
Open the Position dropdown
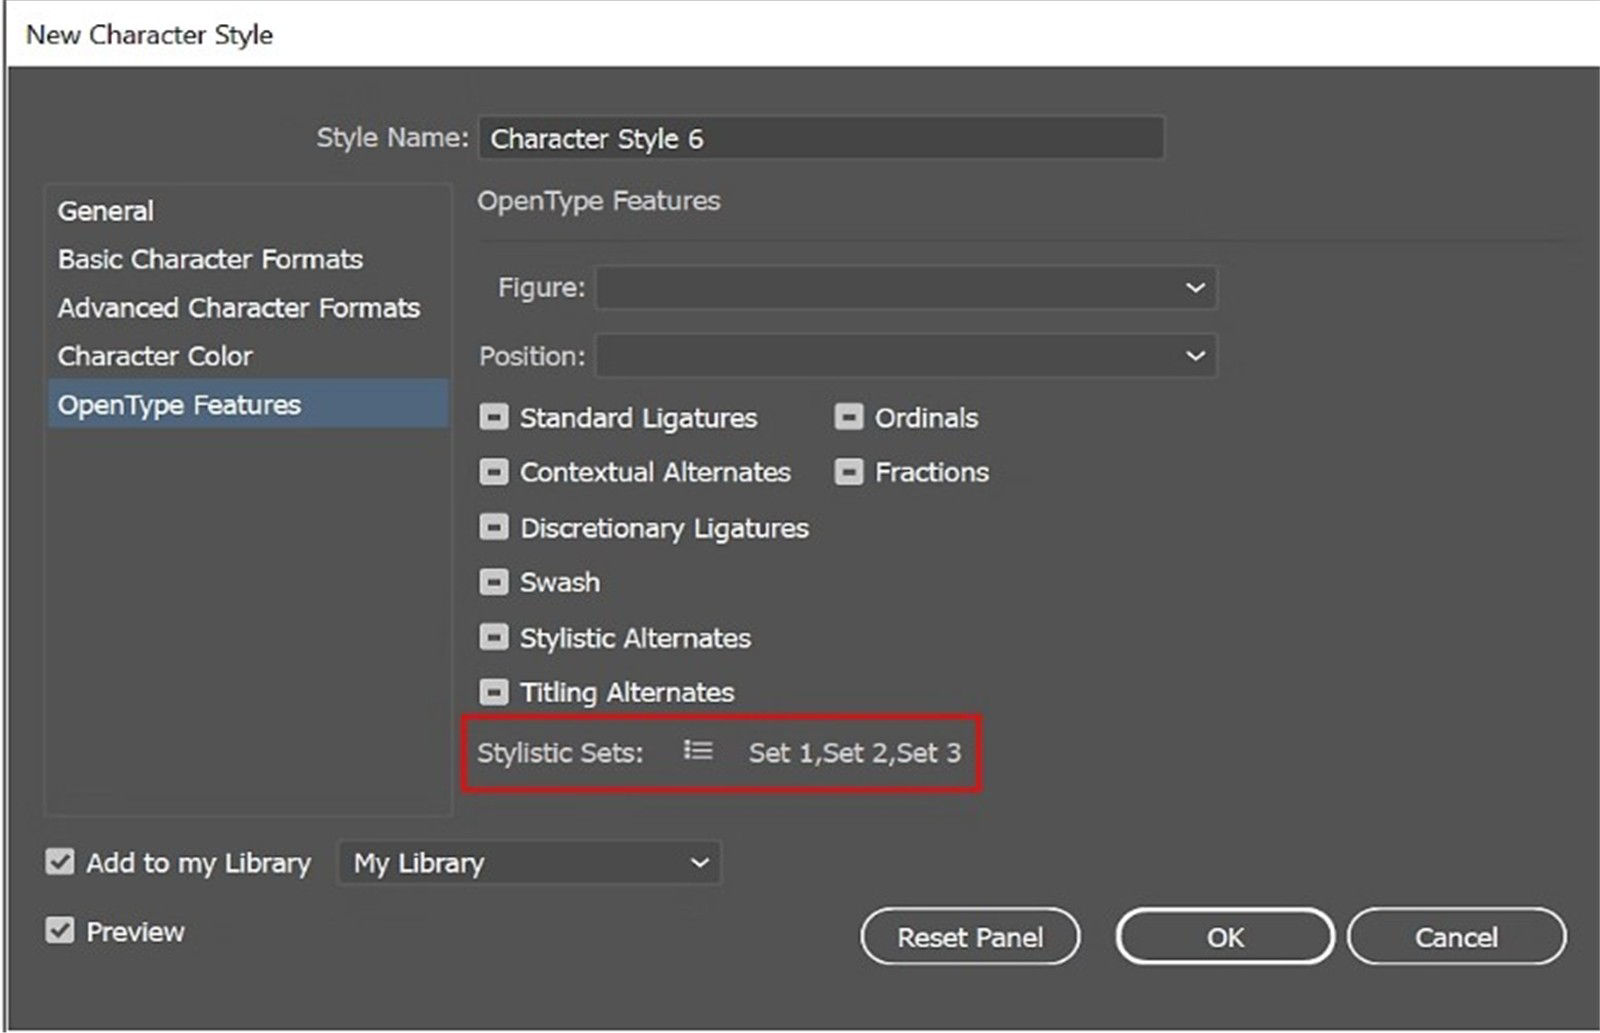[906, 356]
